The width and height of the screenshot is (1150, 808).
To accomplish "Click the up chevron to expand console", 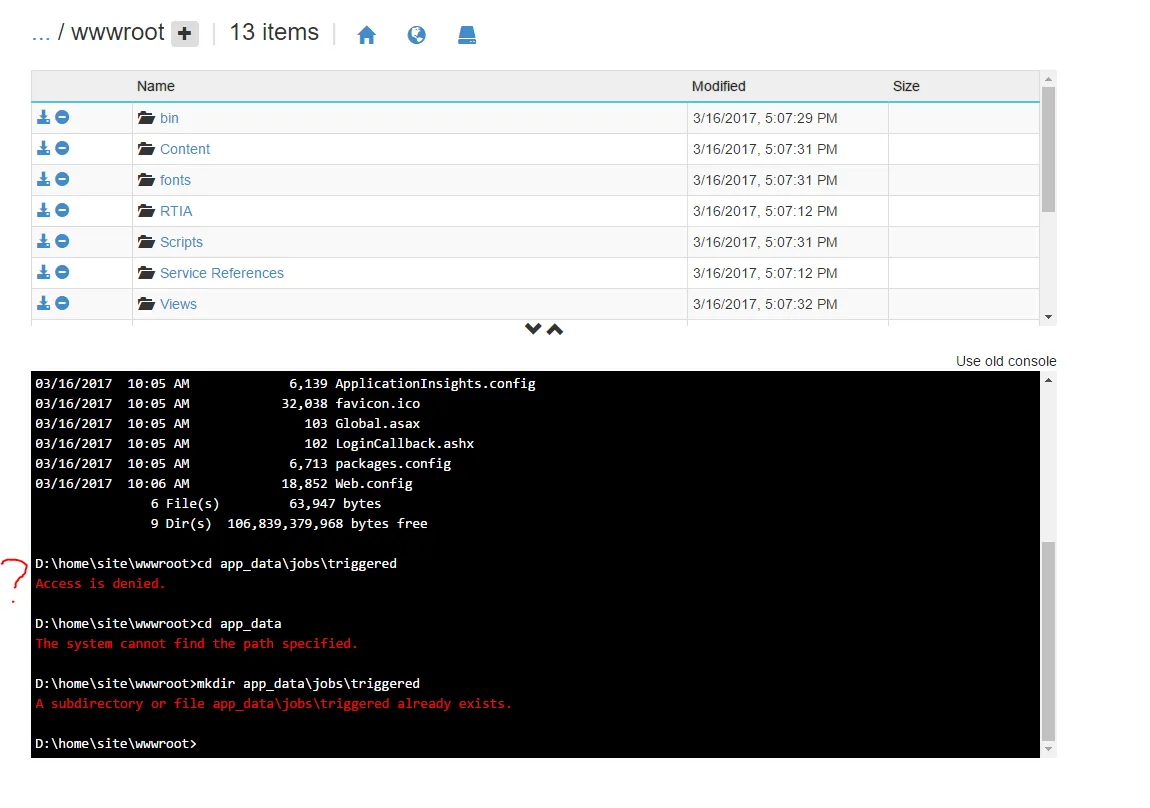I will pyautogui.click(x=555, y=329).
